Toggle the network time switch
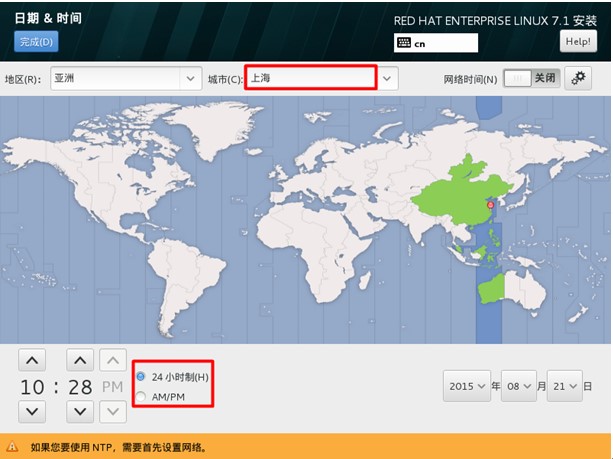The image size is (613, 459). click(531, 78)
